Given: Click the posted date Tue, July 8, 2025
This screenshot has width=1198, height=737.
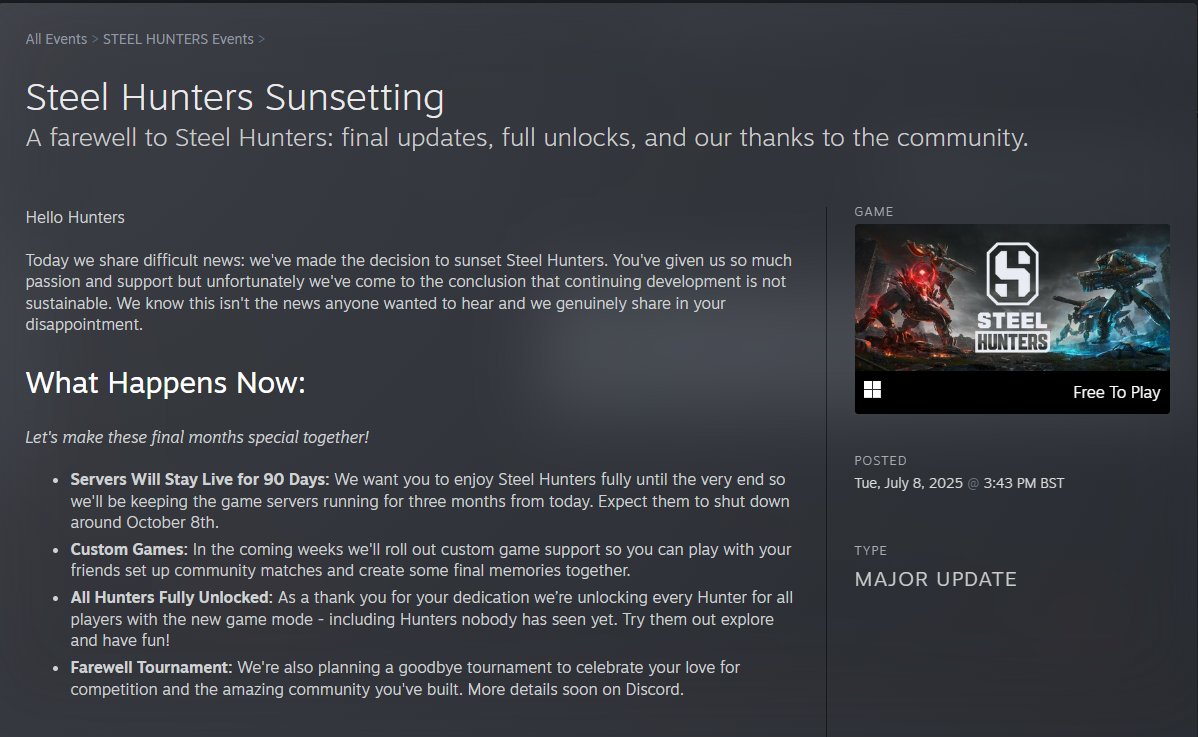Looking at the screenshot, I should [x=908, y=483].
